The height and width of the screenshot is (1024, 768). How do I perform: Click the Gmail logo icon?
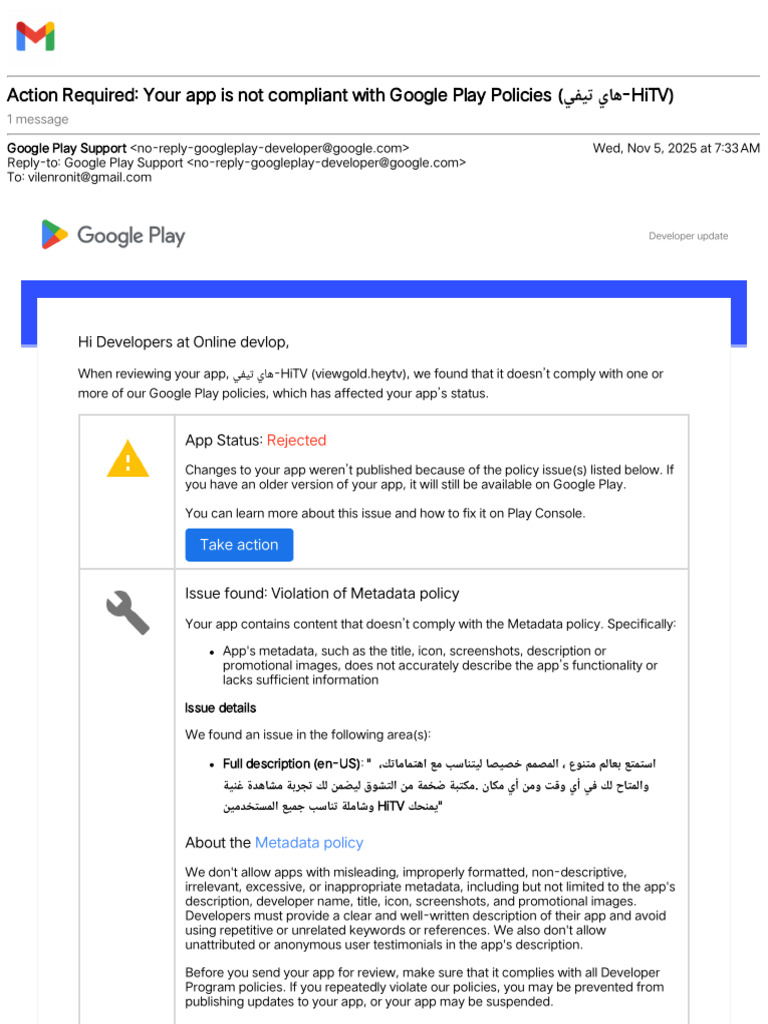point(35,37)
